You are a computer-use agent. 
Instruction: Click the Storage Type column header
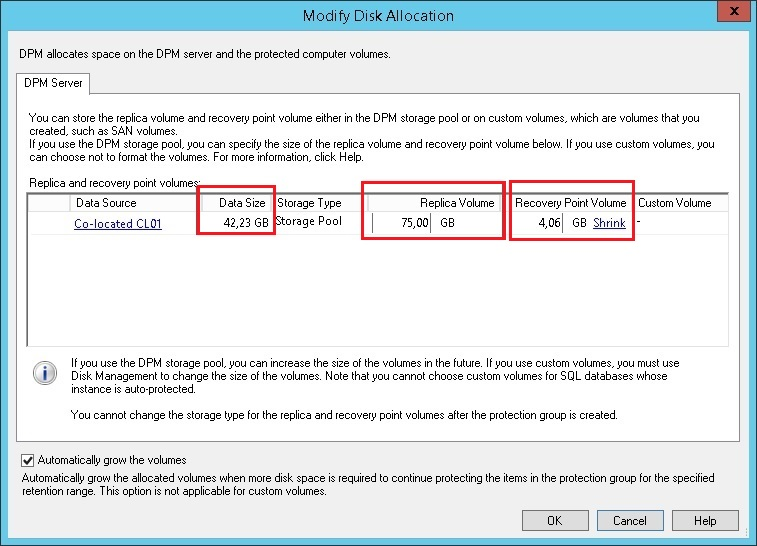[x=309, y=203]
